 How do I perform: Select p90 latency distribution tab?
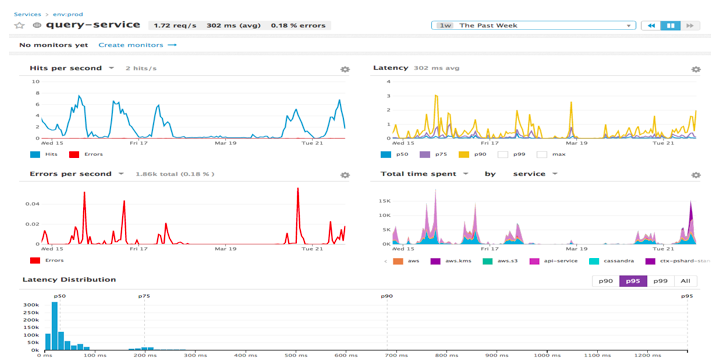tap(605, 281)
